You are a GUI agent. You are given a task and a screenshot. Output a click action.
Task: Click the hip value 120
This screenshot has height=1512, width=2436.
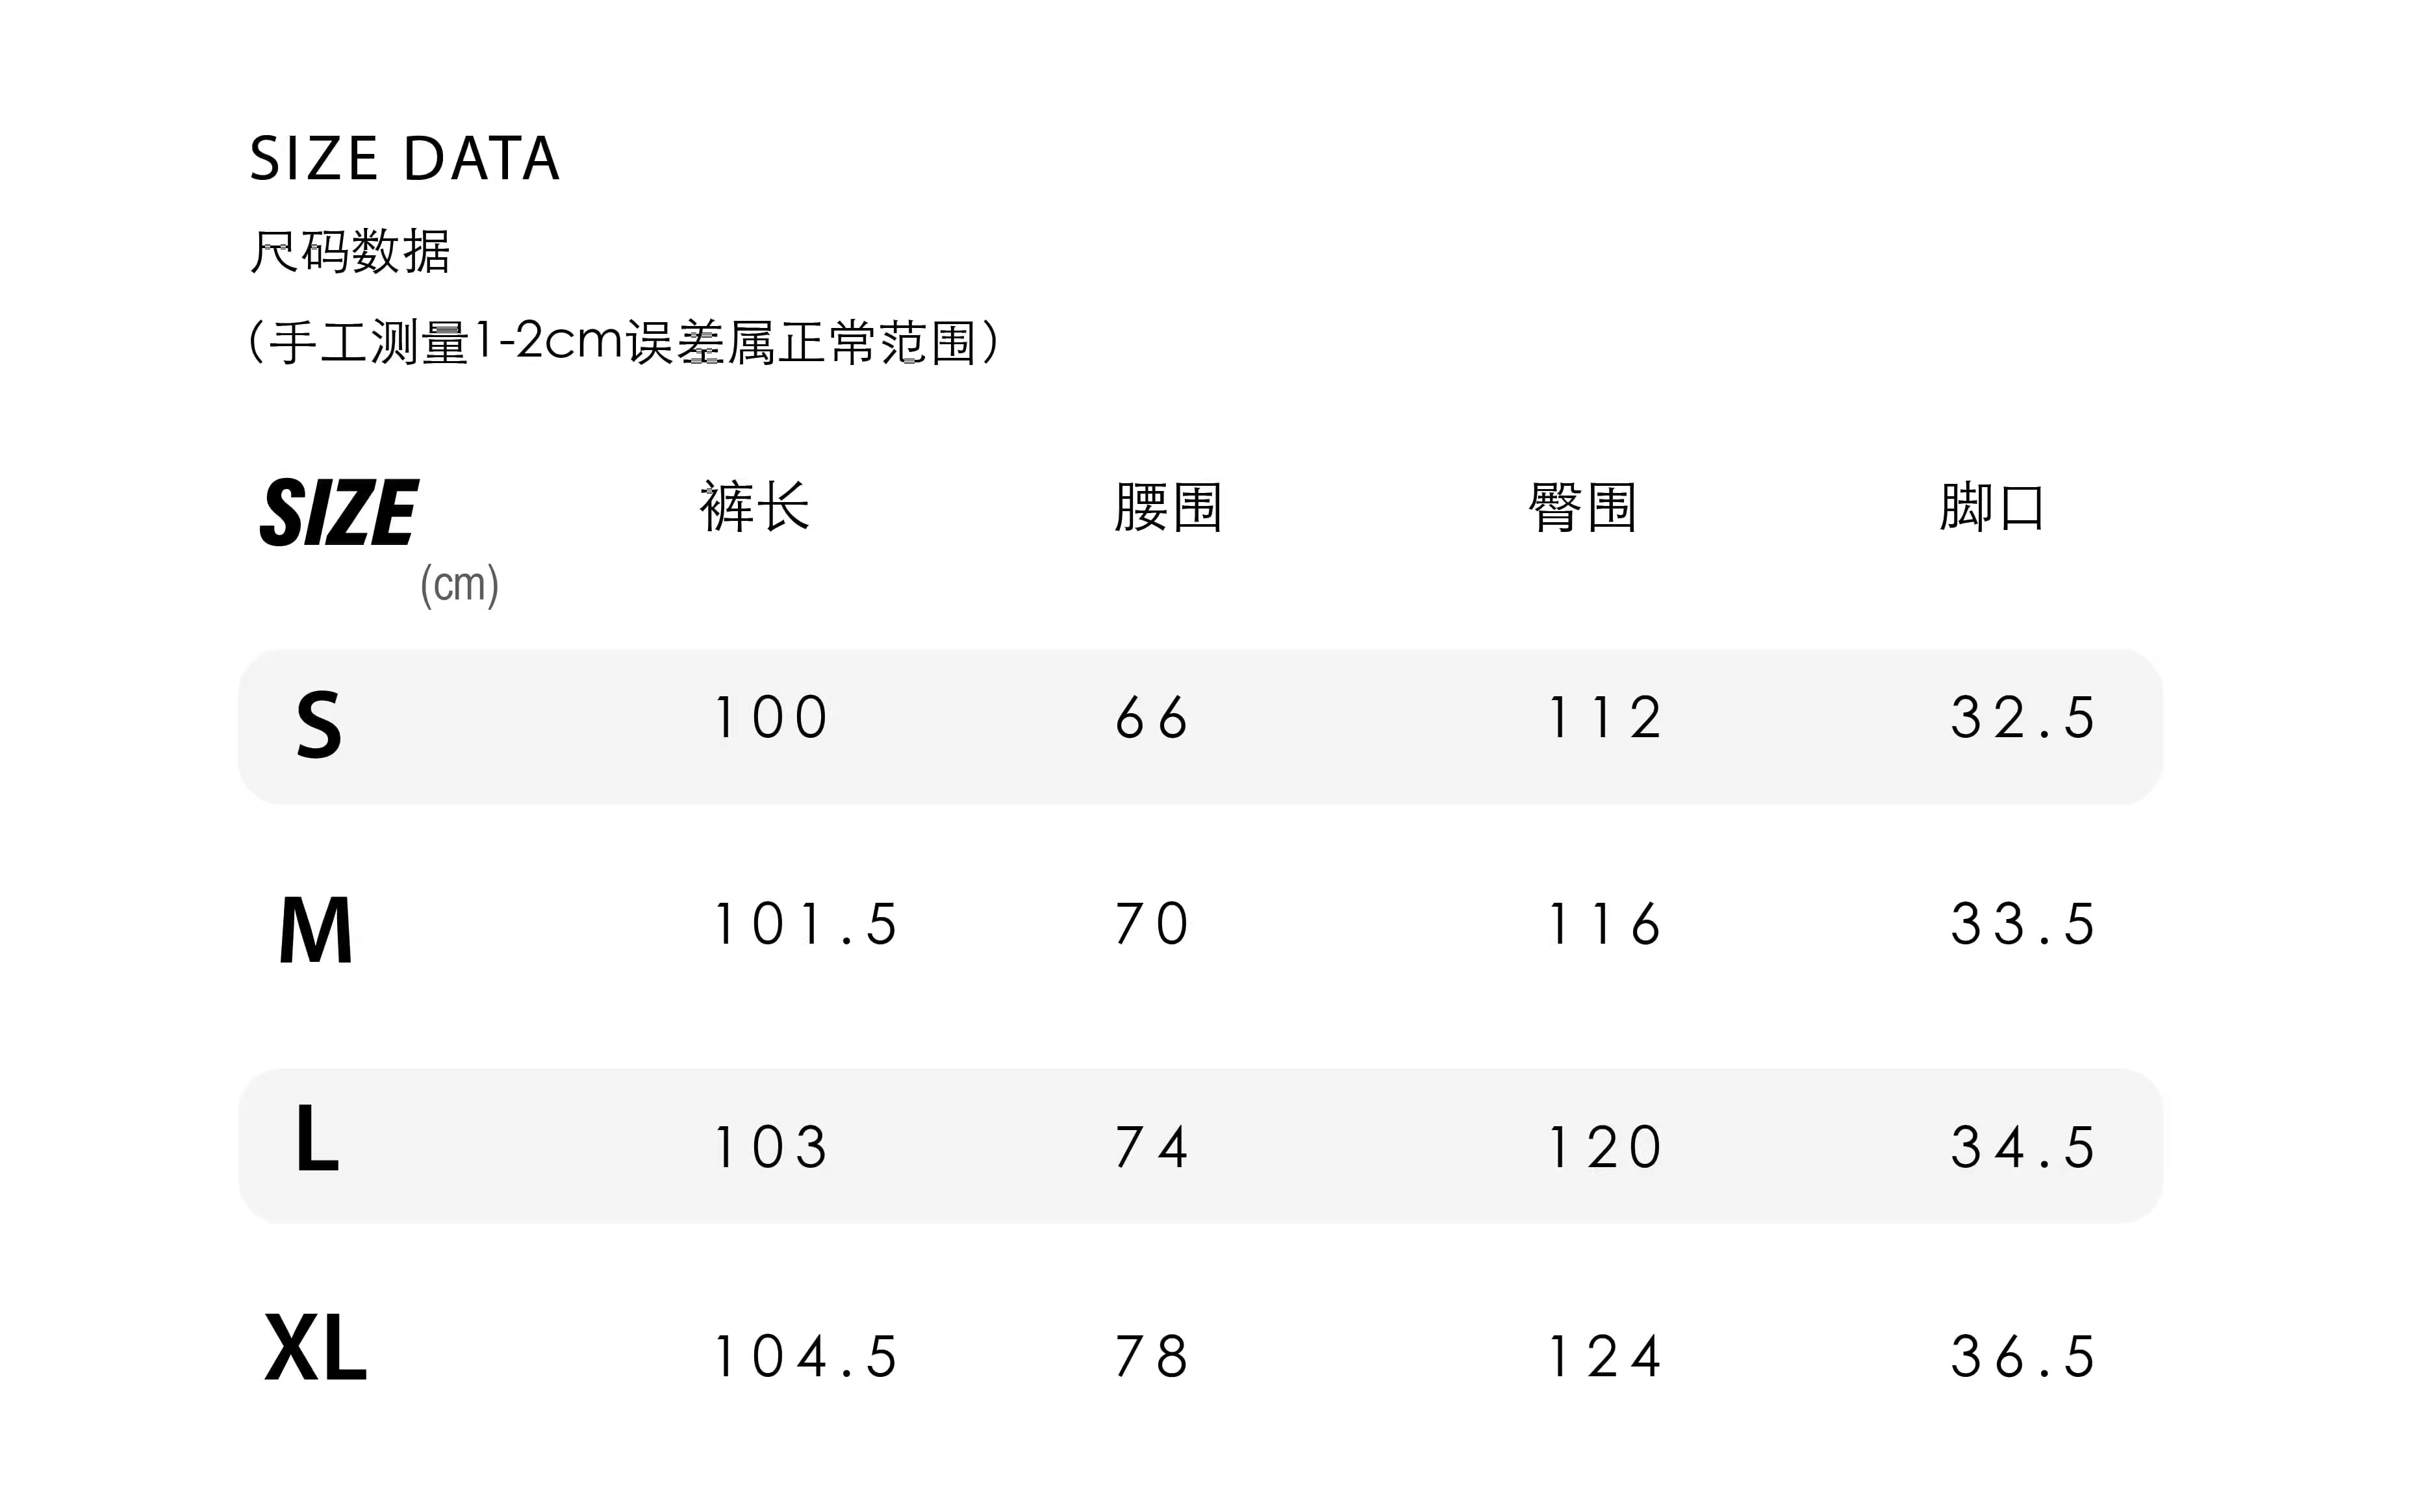[1605, 1147]
